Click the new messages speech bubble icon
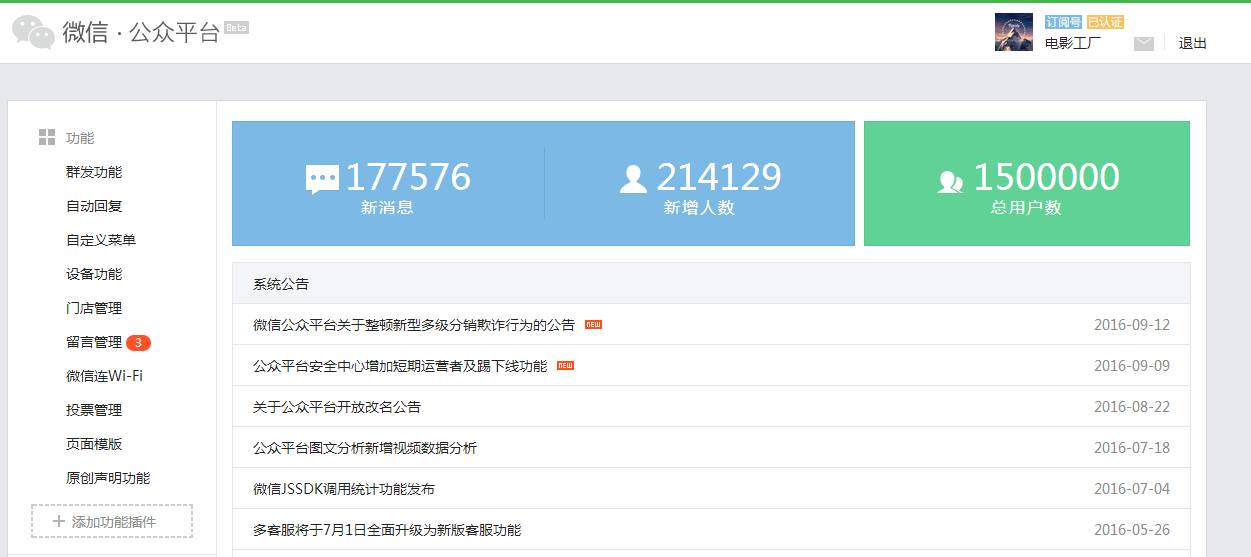This screenshot has width=1251, height=557. click(x=322, y=180)
